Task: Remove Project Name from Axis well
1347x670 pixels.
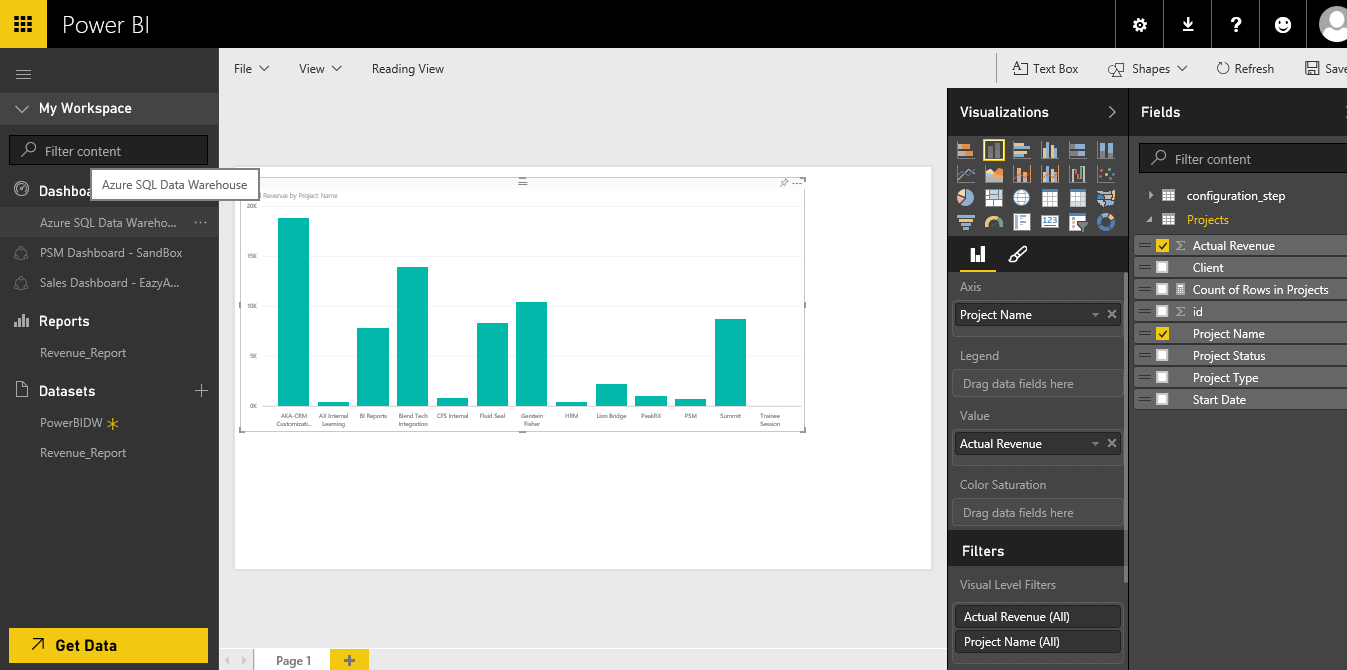Action: click(1111, 315)
